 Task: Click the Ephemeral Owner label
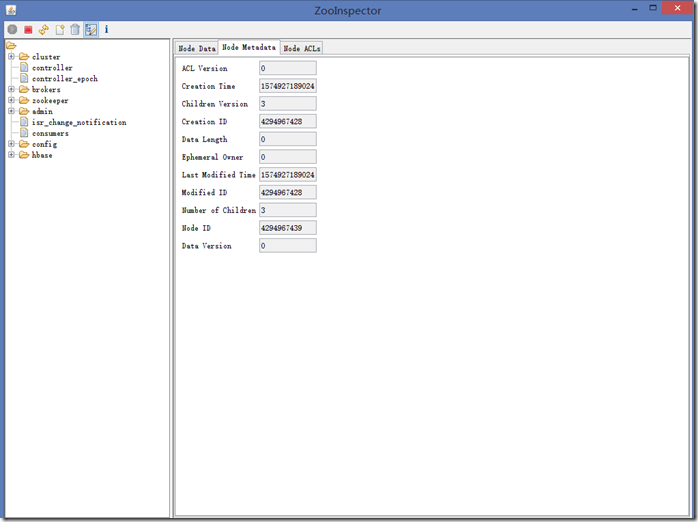[x=212, y=157]
